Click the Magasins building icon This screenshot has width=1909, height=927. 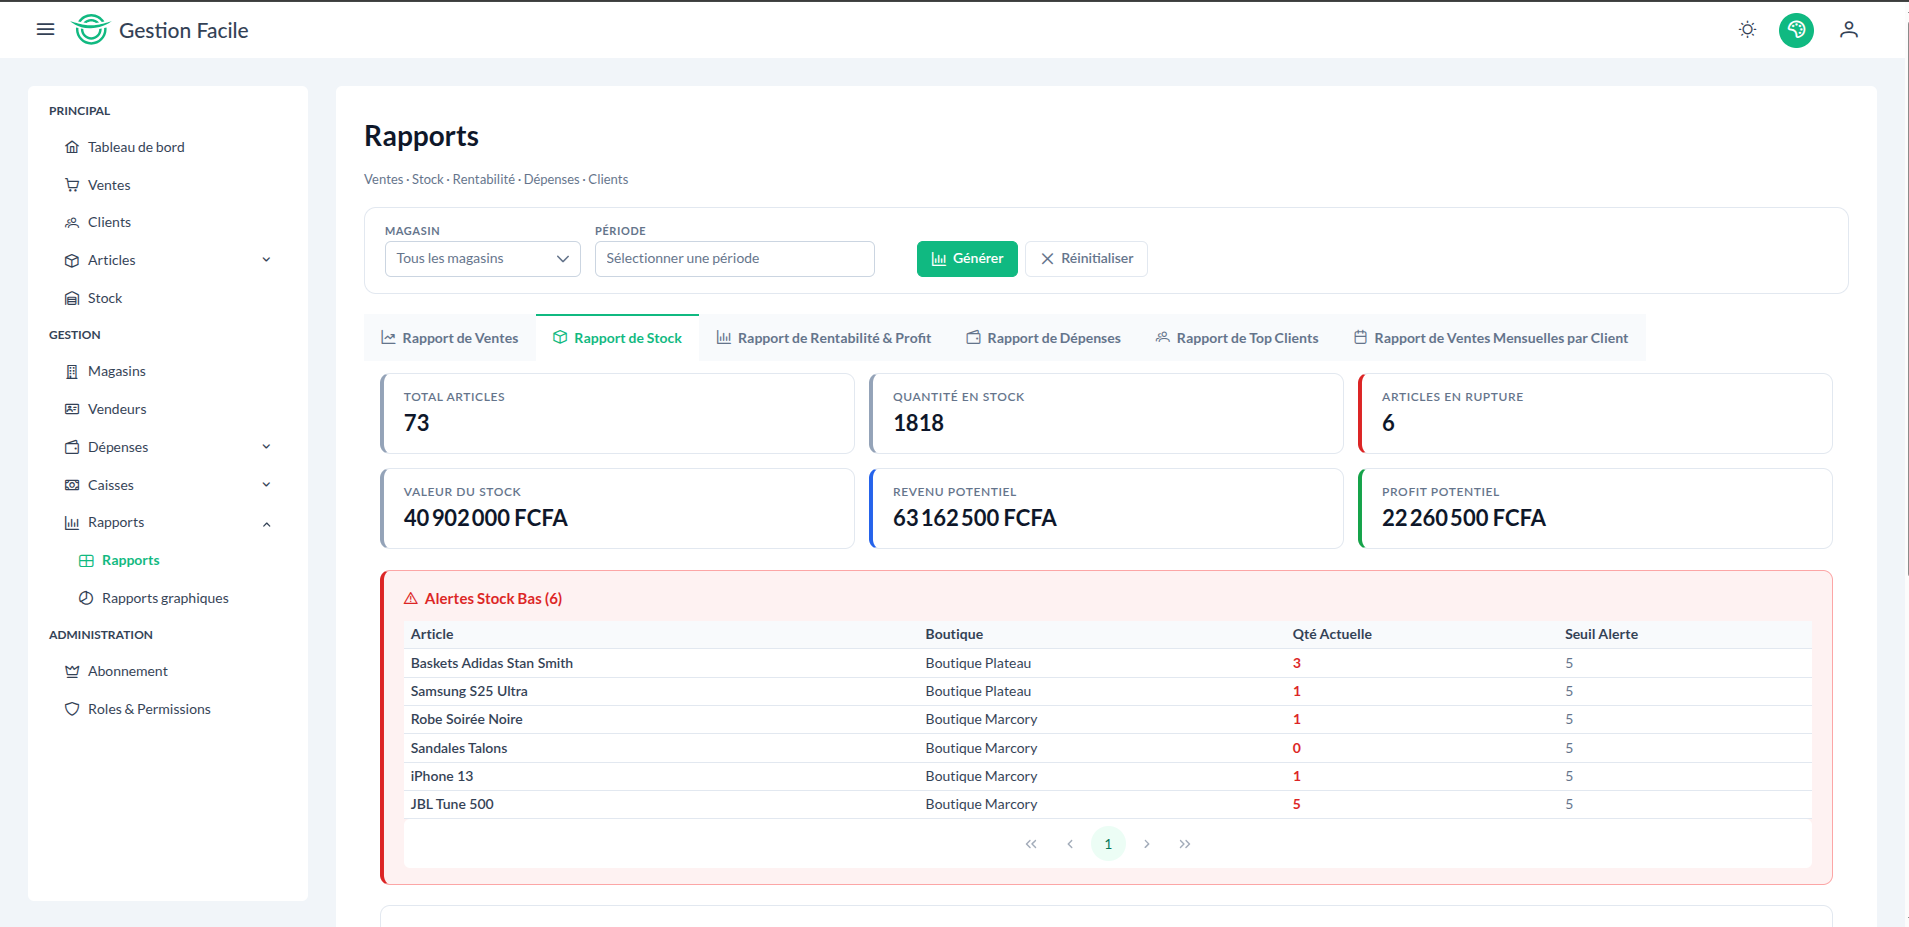72,371
